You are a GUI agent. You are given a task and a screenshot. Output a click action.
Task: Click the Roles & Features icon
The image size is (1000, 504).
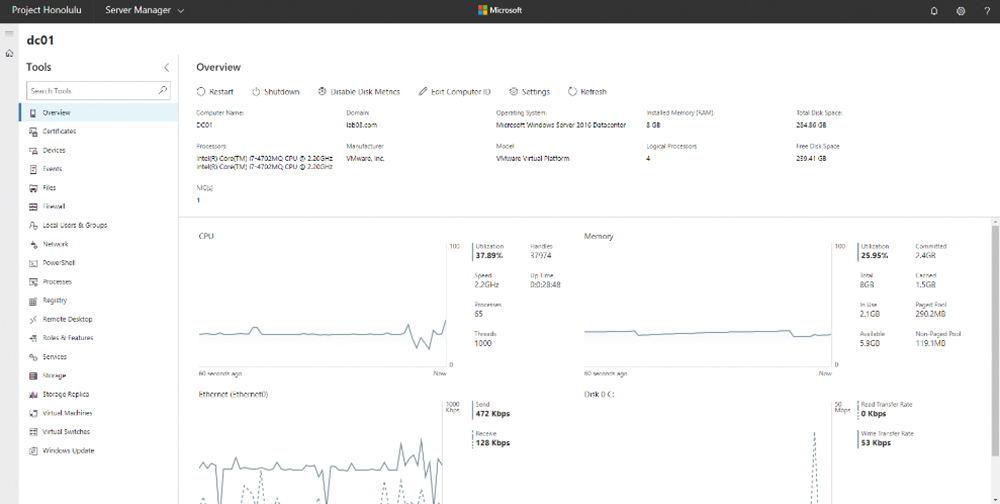[x=33, y=338]
